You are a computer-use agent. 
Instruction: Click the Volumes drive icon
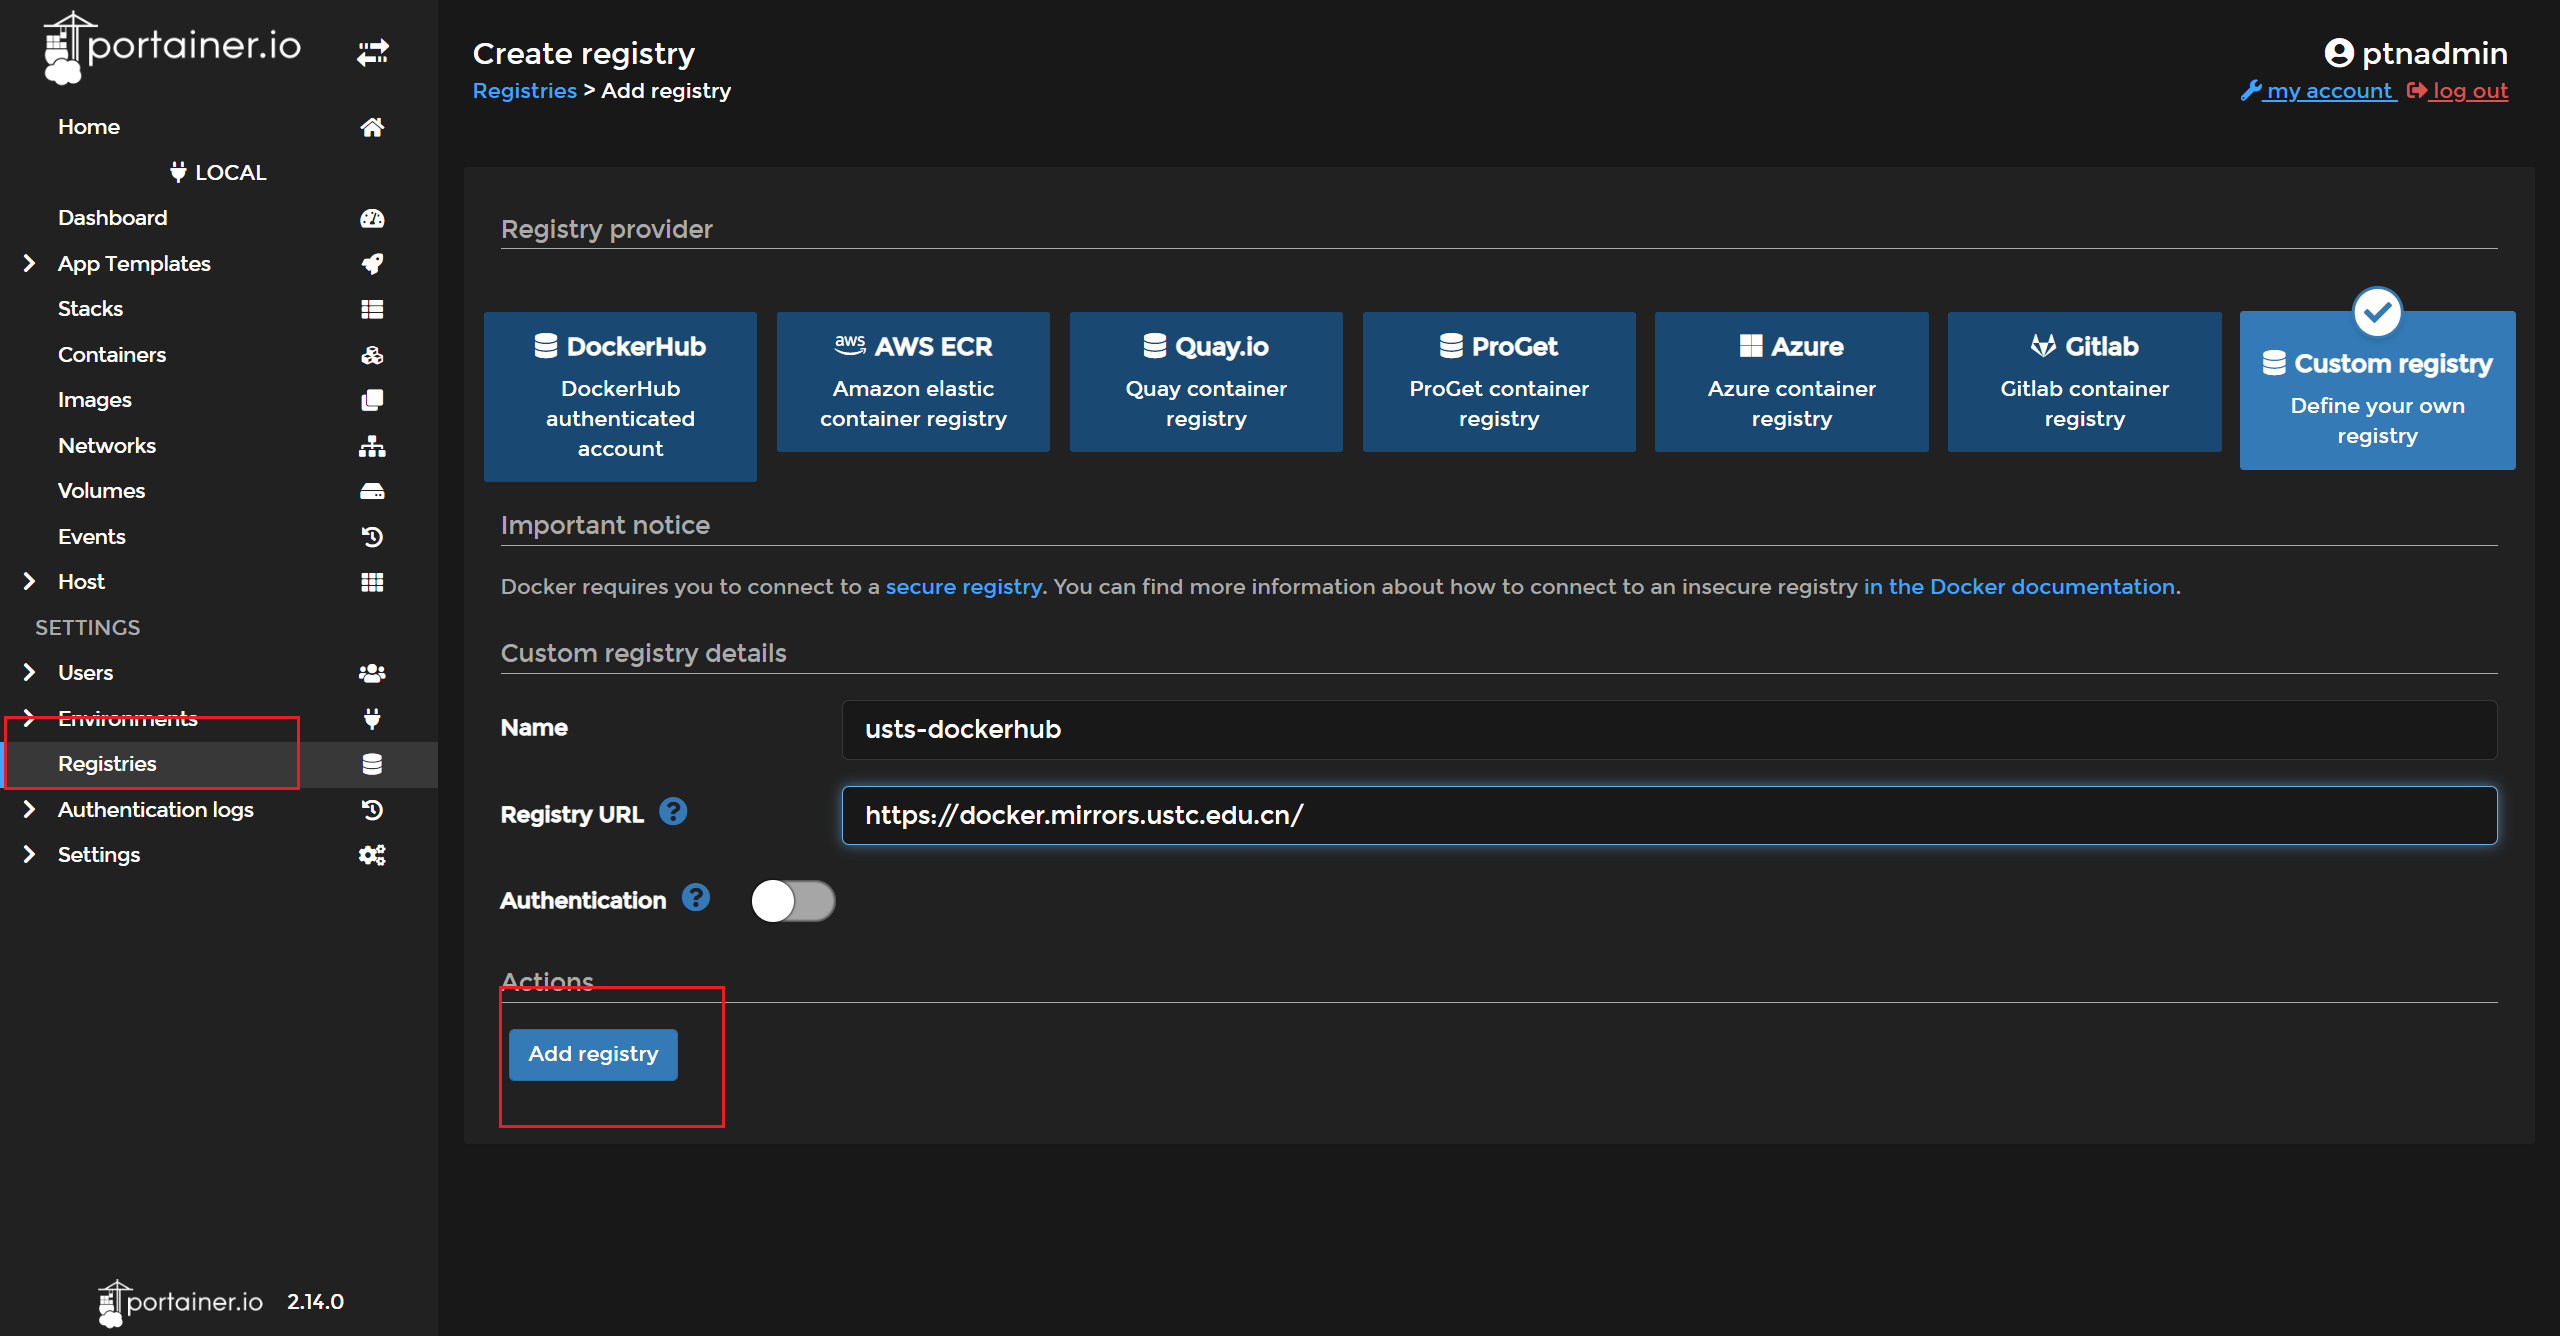(372, 491)
